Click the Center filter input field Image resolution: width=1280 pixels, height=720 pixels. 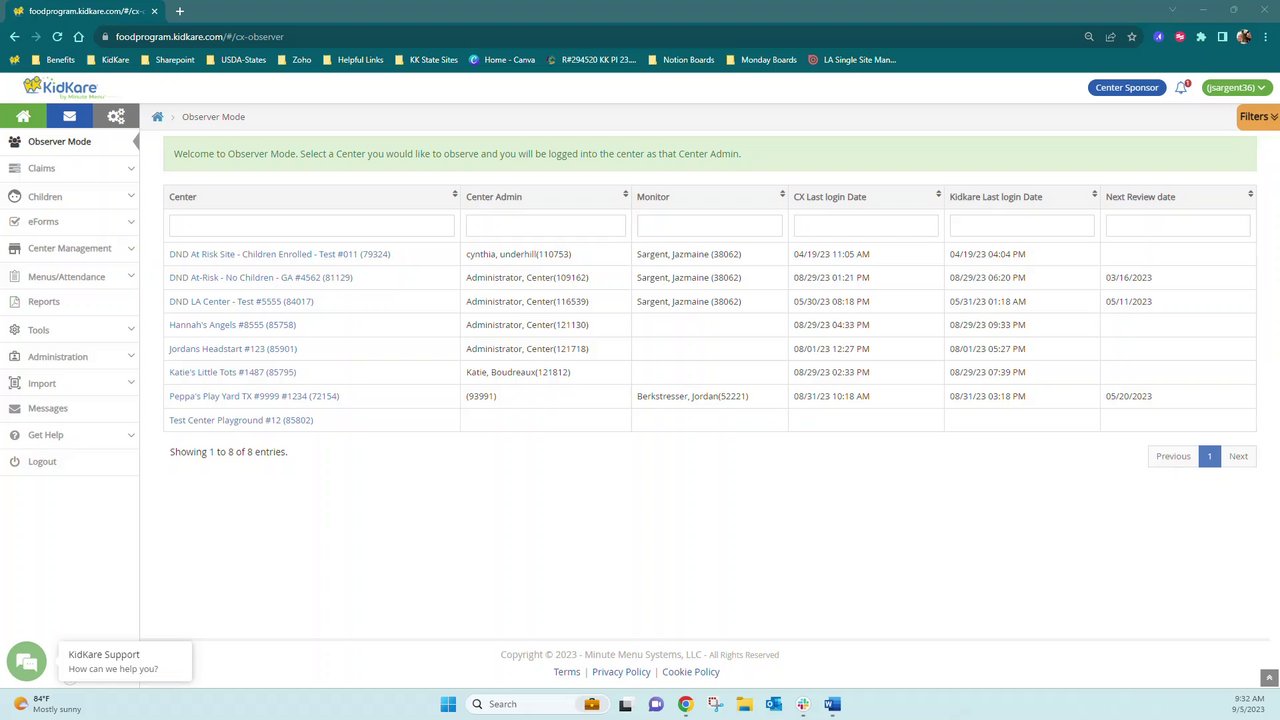(312, 226)
